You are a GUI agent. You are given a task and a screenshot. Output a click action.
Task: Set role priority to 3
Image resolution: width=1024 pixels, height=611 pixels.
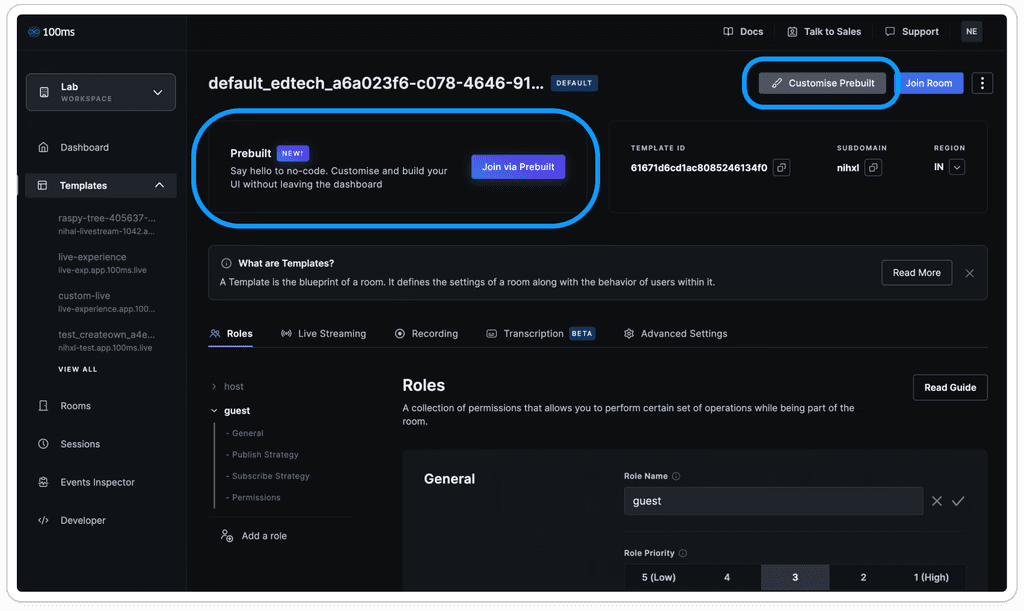coord(795,578)
